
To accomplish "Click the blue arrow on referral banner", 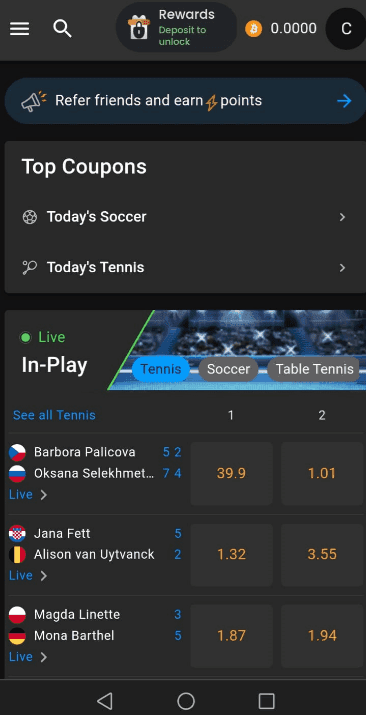I will [344, 101].
